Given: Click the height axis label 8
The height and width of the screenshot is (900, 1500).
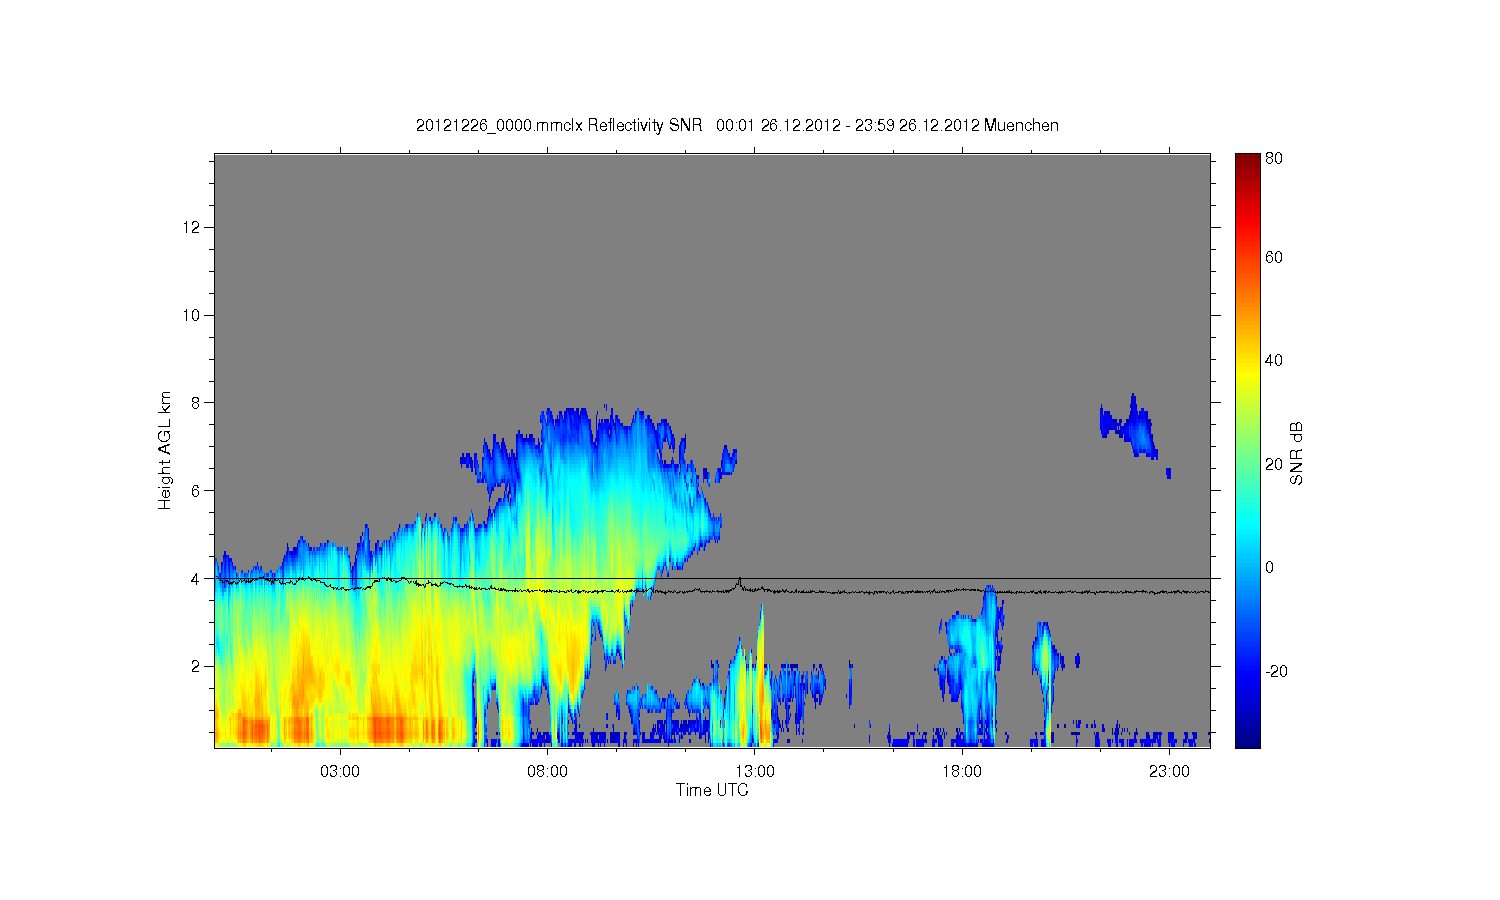Looking at the screenshot, I should click(x=196, y=403).
